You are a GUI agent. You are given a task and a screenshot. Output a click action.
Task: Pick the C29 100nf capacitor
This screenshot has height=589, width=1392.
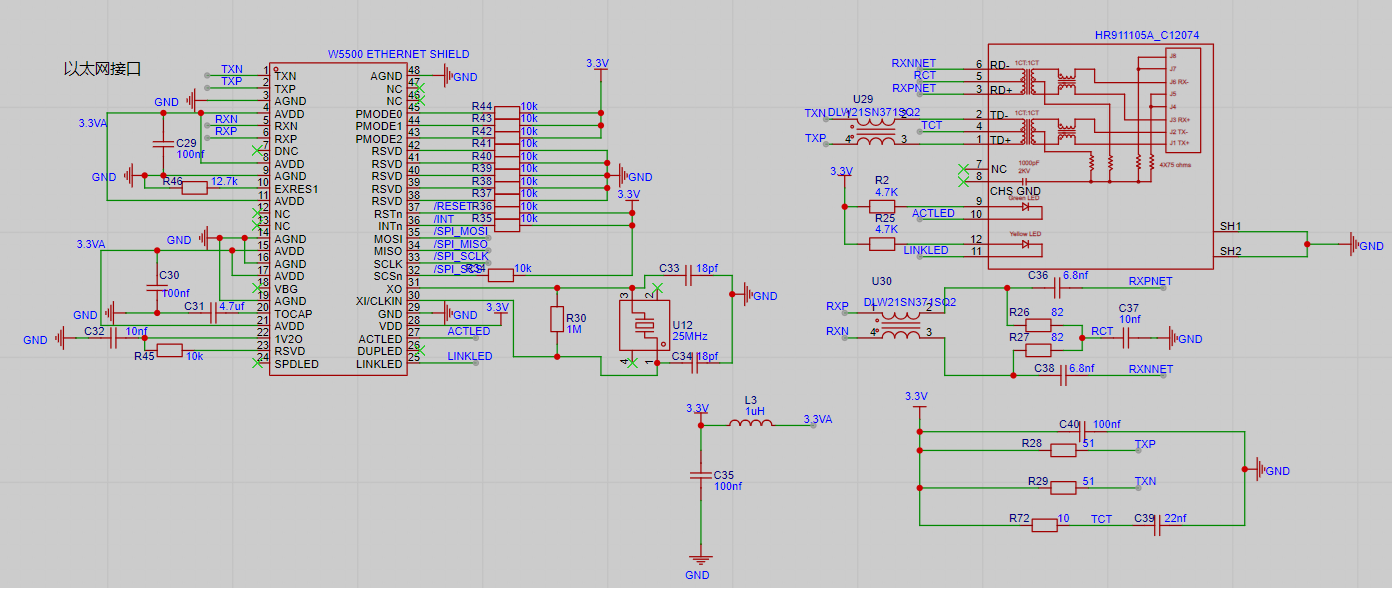pyautogui.click(x=162, y=143)
